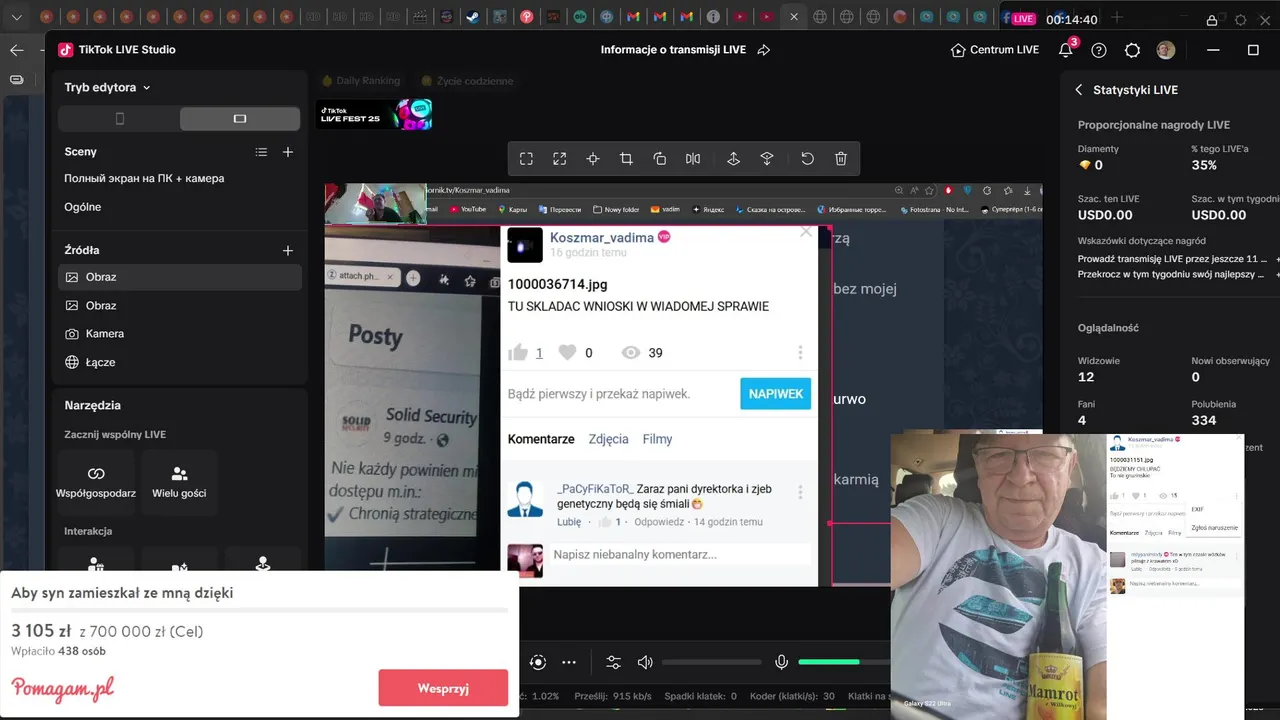1280x720 pixels.
Task: Click the '% tego LIVE'a' value 35%
Action: [x=1204, y=165]
